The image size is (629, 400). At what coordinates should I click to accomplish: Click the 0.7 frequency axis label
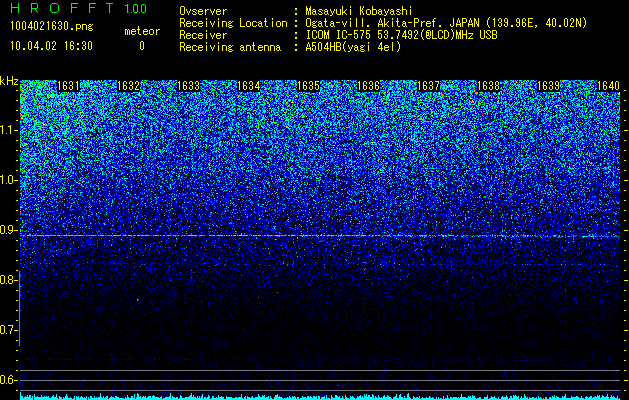[x=9, y=330]
